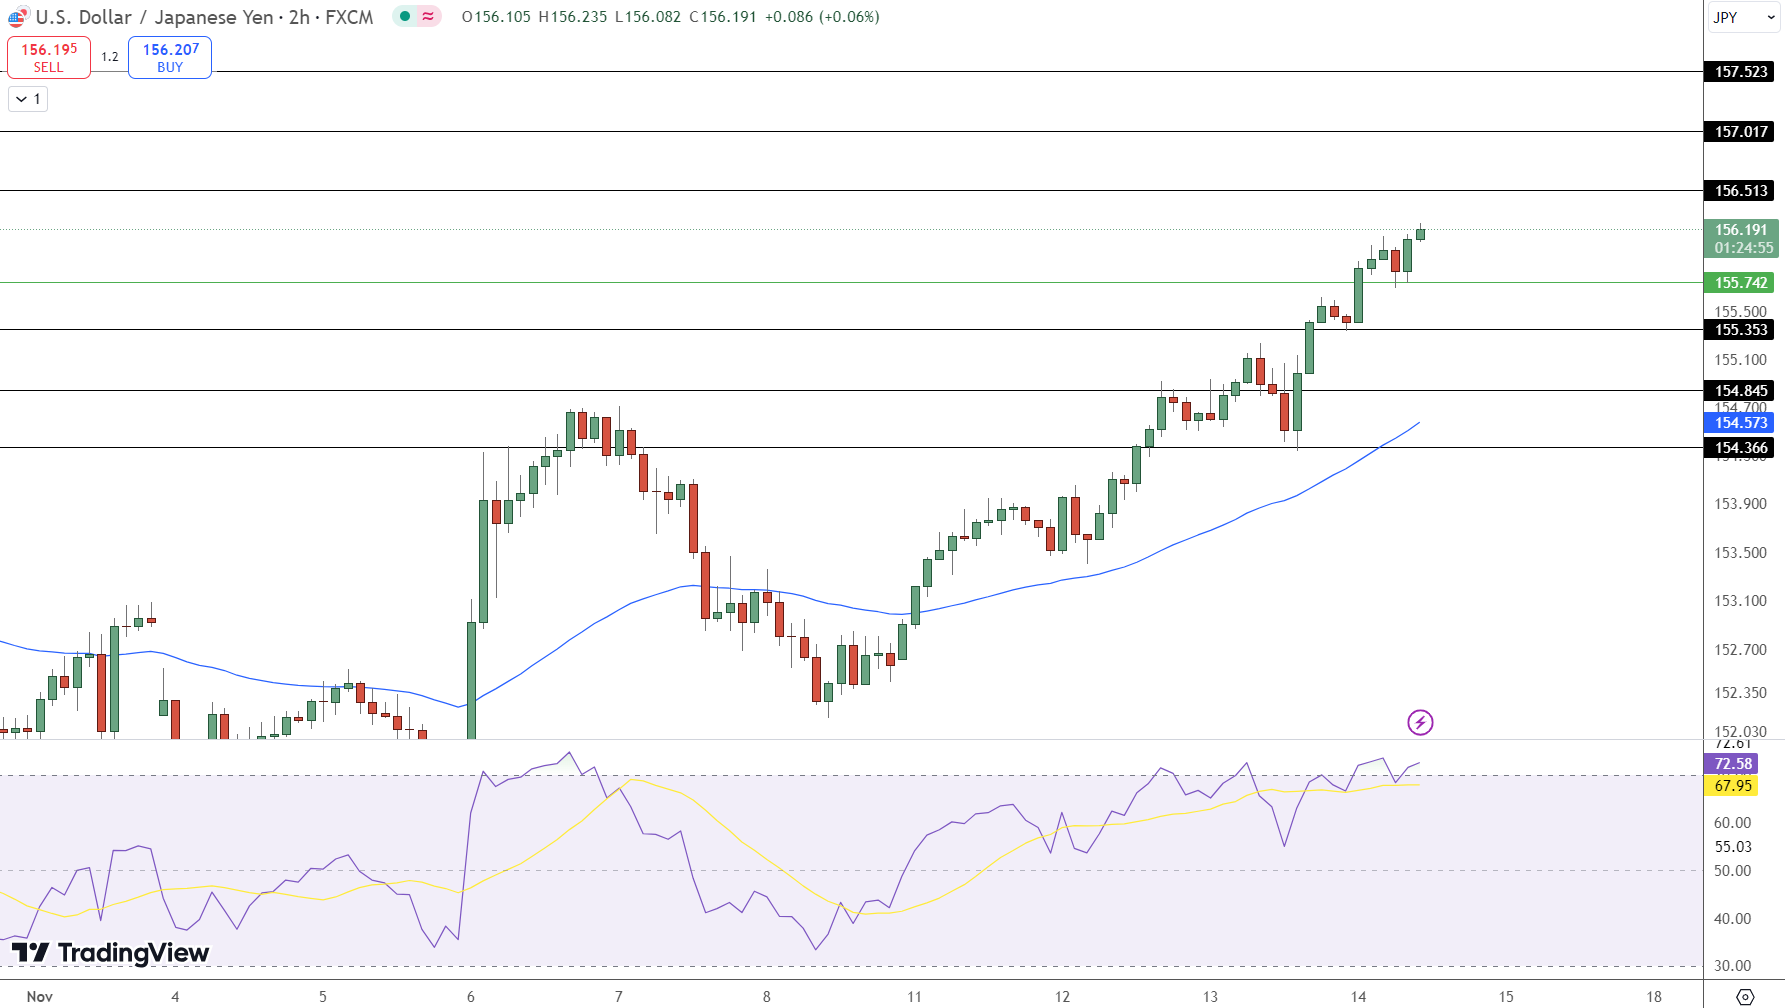Click the U.S. flag symbol icon

(x=18, y=17)
